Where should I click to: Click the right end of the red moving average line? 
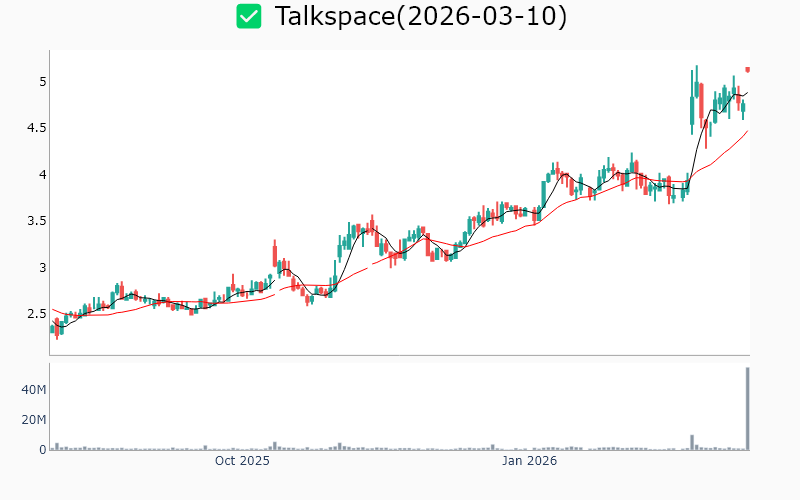(x=747, y=131)
